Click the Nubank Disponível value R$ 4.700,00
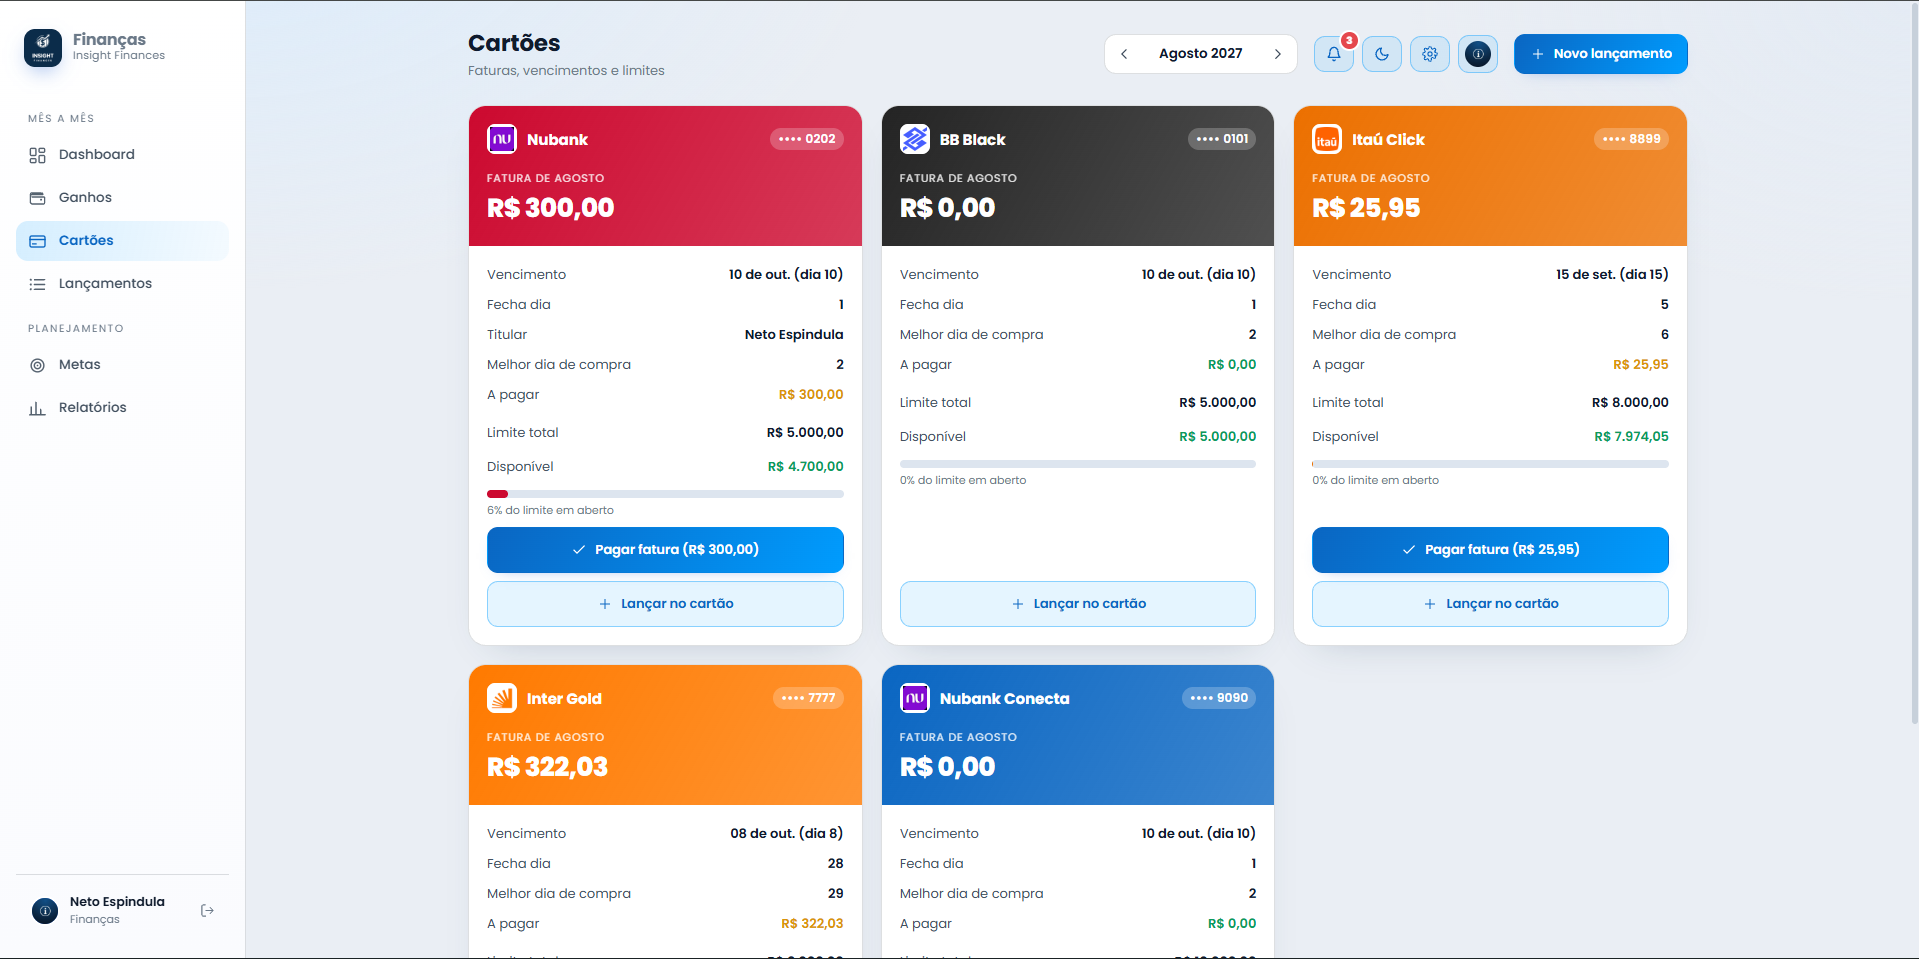The height and width of the screenshot is (959, 1919). click(x=805, y=467)
